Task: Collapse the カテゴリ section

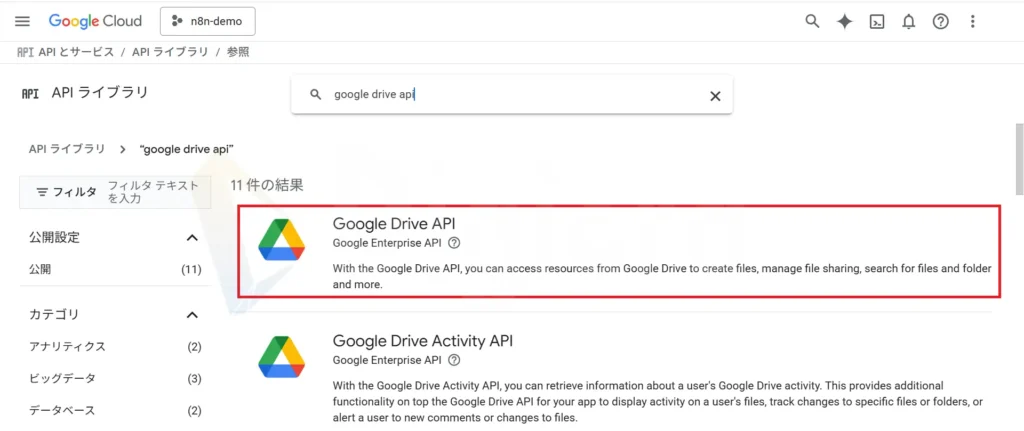Action: 192,315
